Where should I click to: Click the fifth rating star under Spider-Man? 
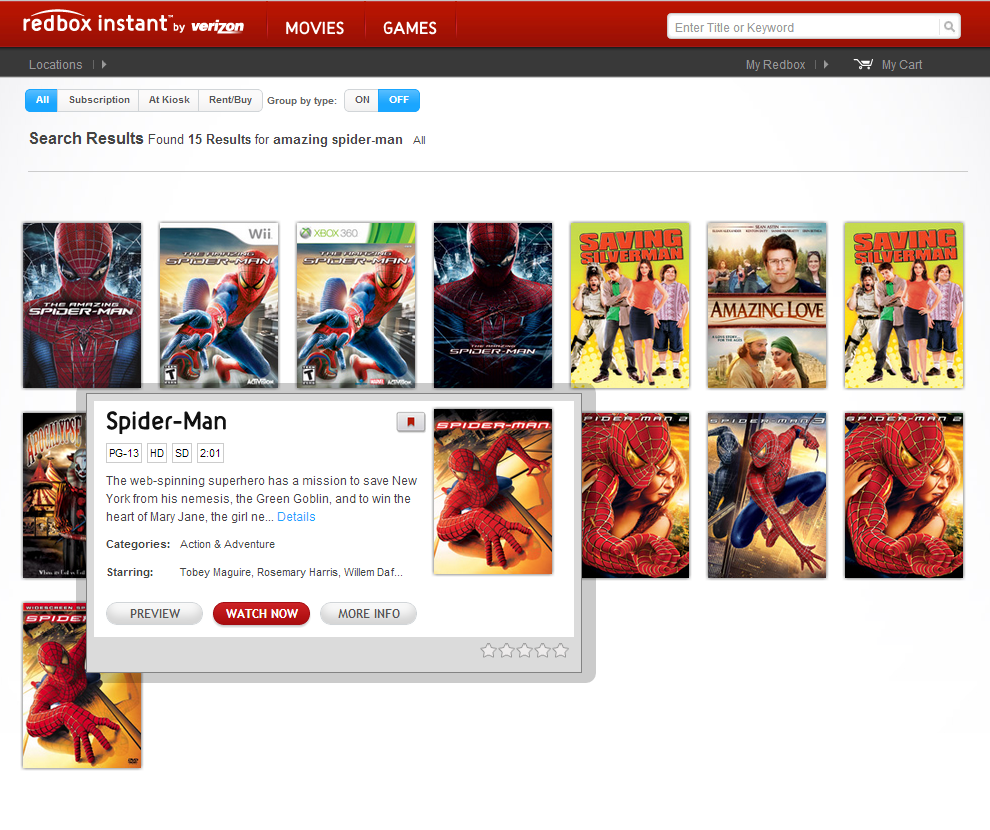tap(561, 650)
